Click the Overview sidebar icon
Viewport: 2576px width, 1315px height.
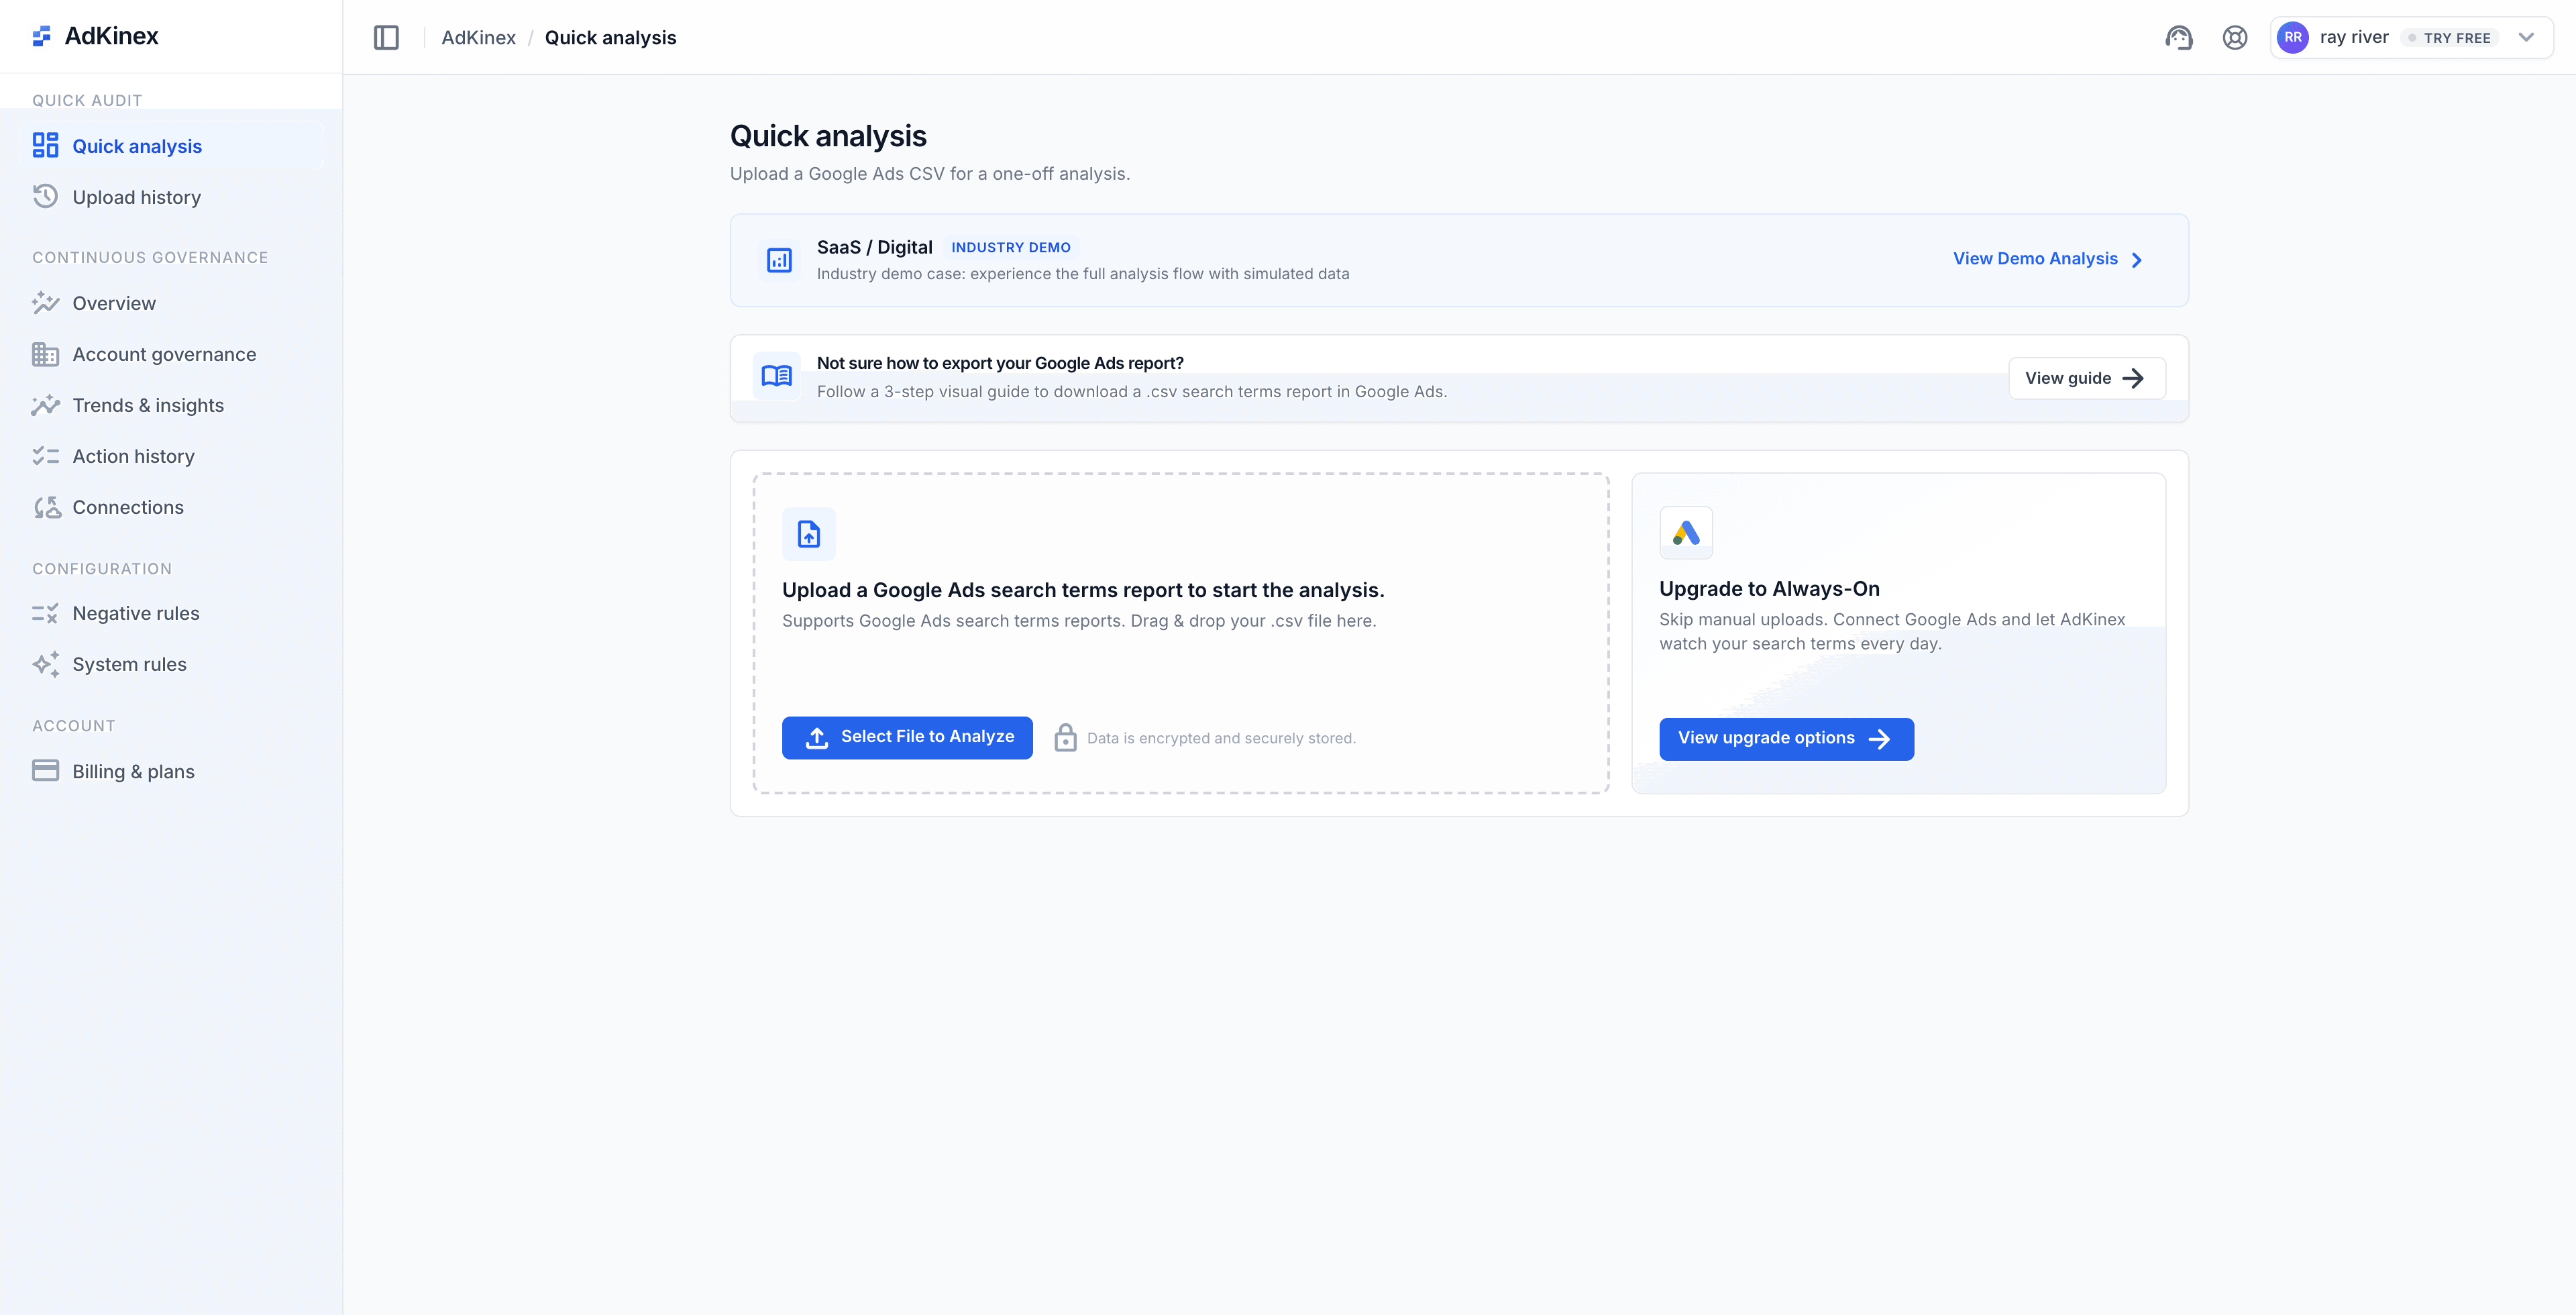[x=45, y=303]
